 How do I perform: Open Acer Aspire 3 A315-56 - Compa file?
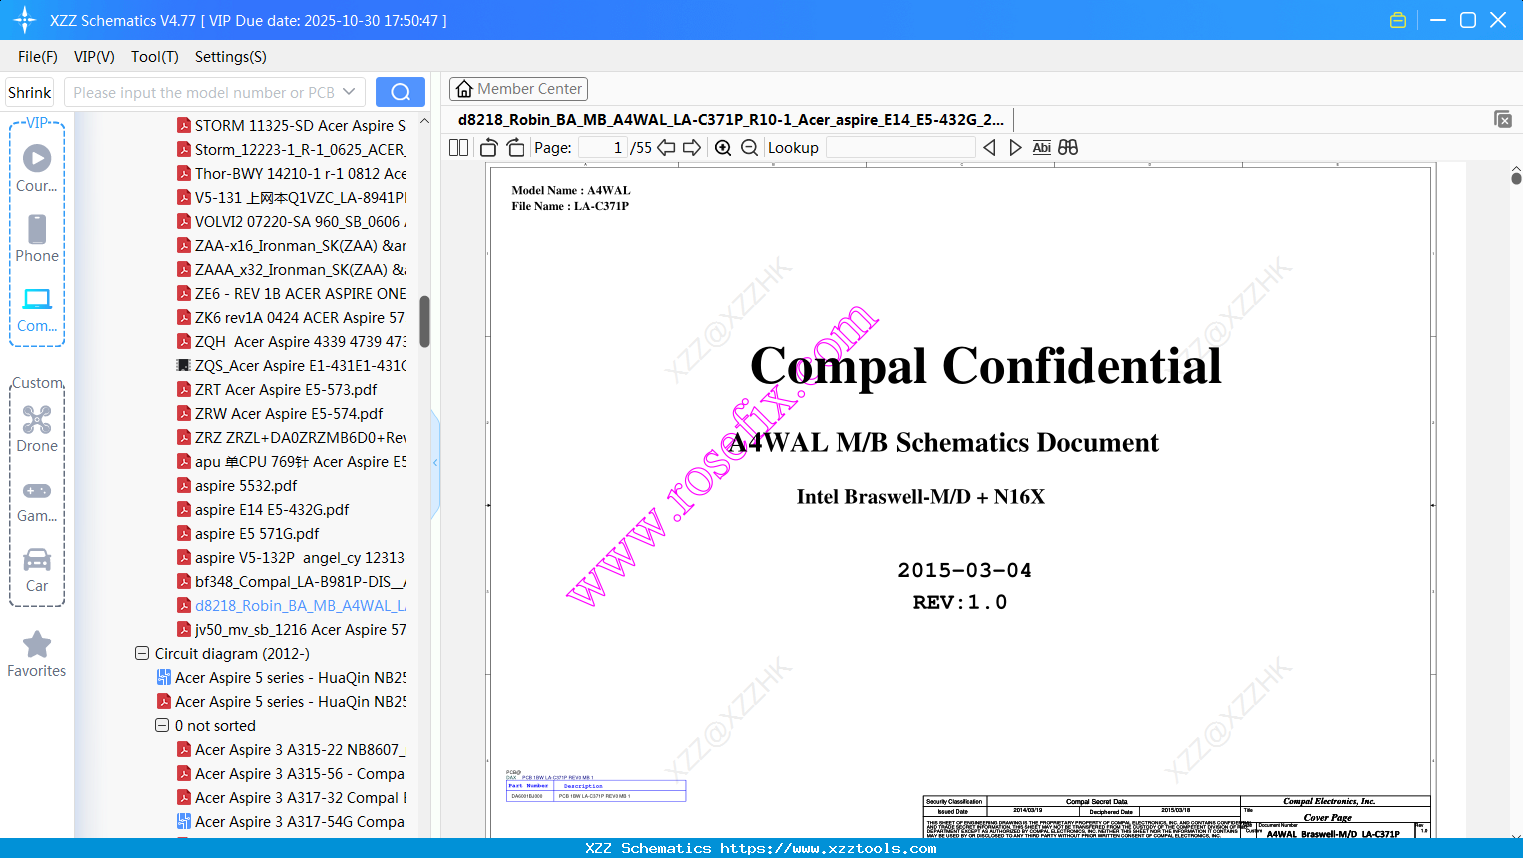(300, 774)
